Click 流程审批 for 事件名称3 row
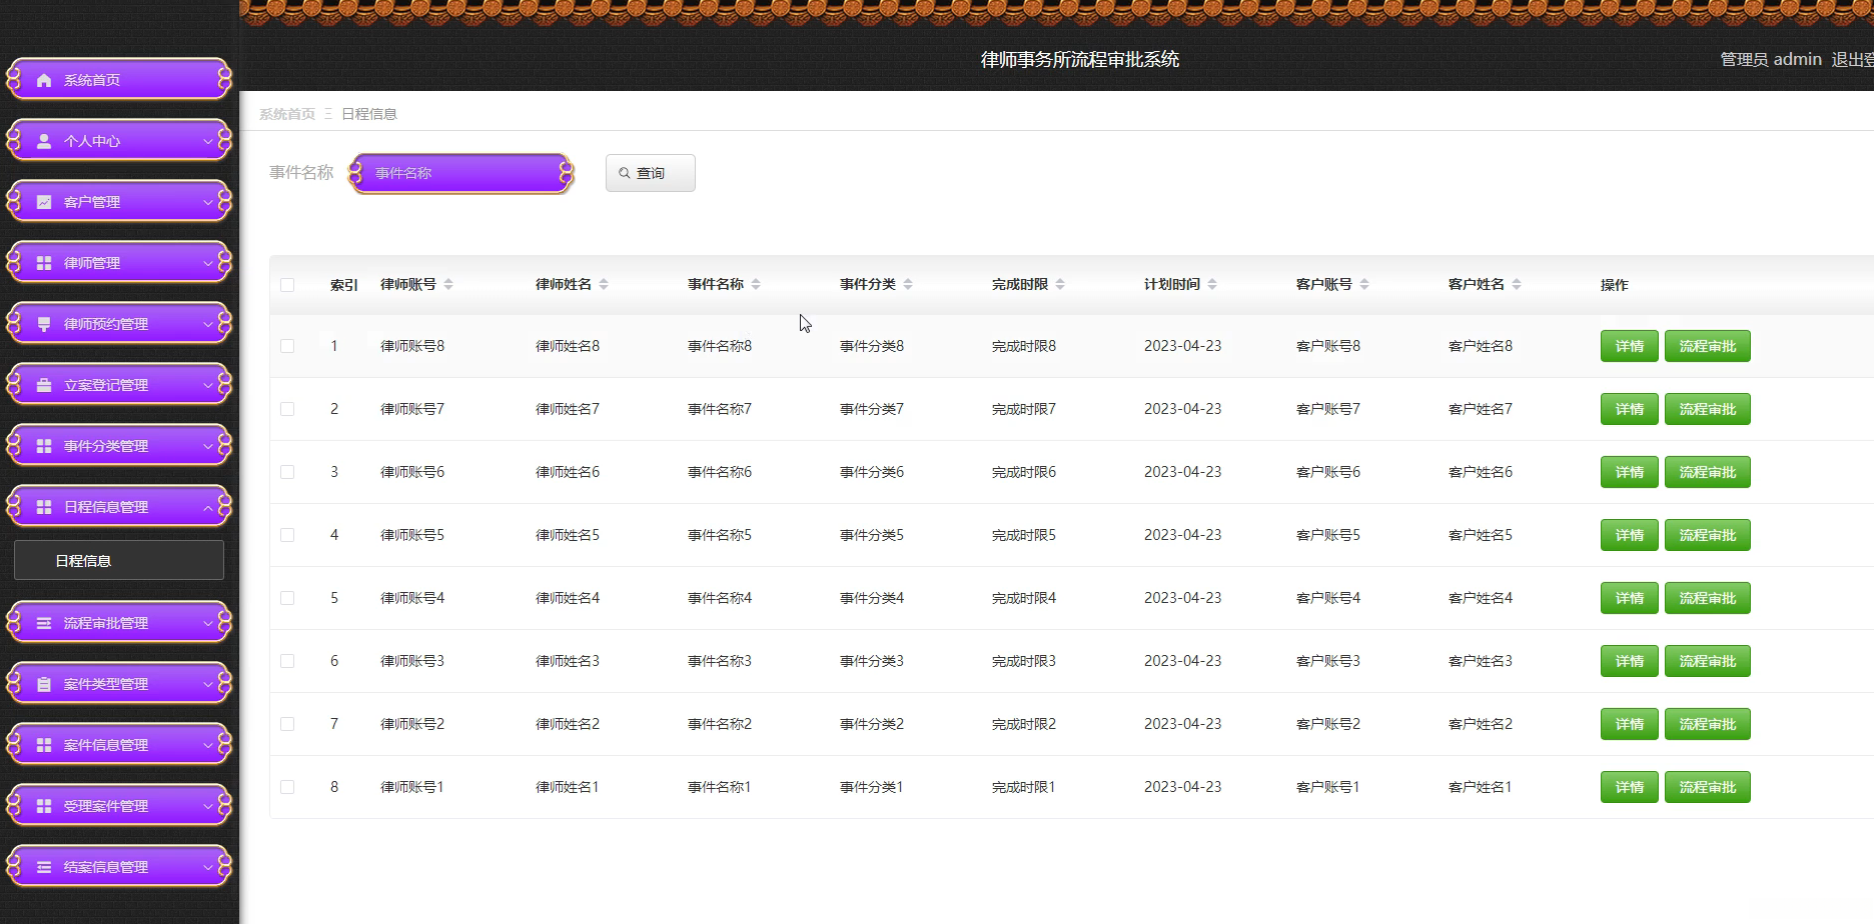 tap(1707, 661)
